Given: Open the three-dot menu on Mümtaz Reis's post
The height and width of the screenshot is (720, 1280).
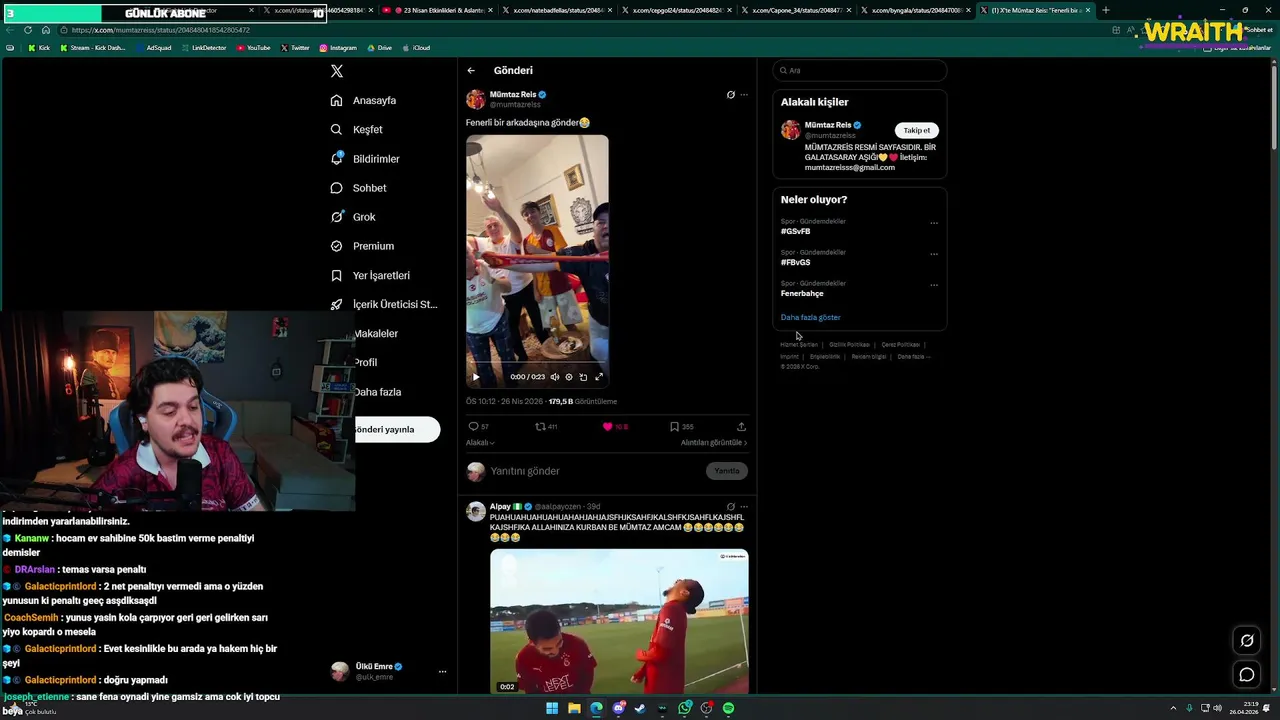Looking at the screenshot, I should click(743, 95).
